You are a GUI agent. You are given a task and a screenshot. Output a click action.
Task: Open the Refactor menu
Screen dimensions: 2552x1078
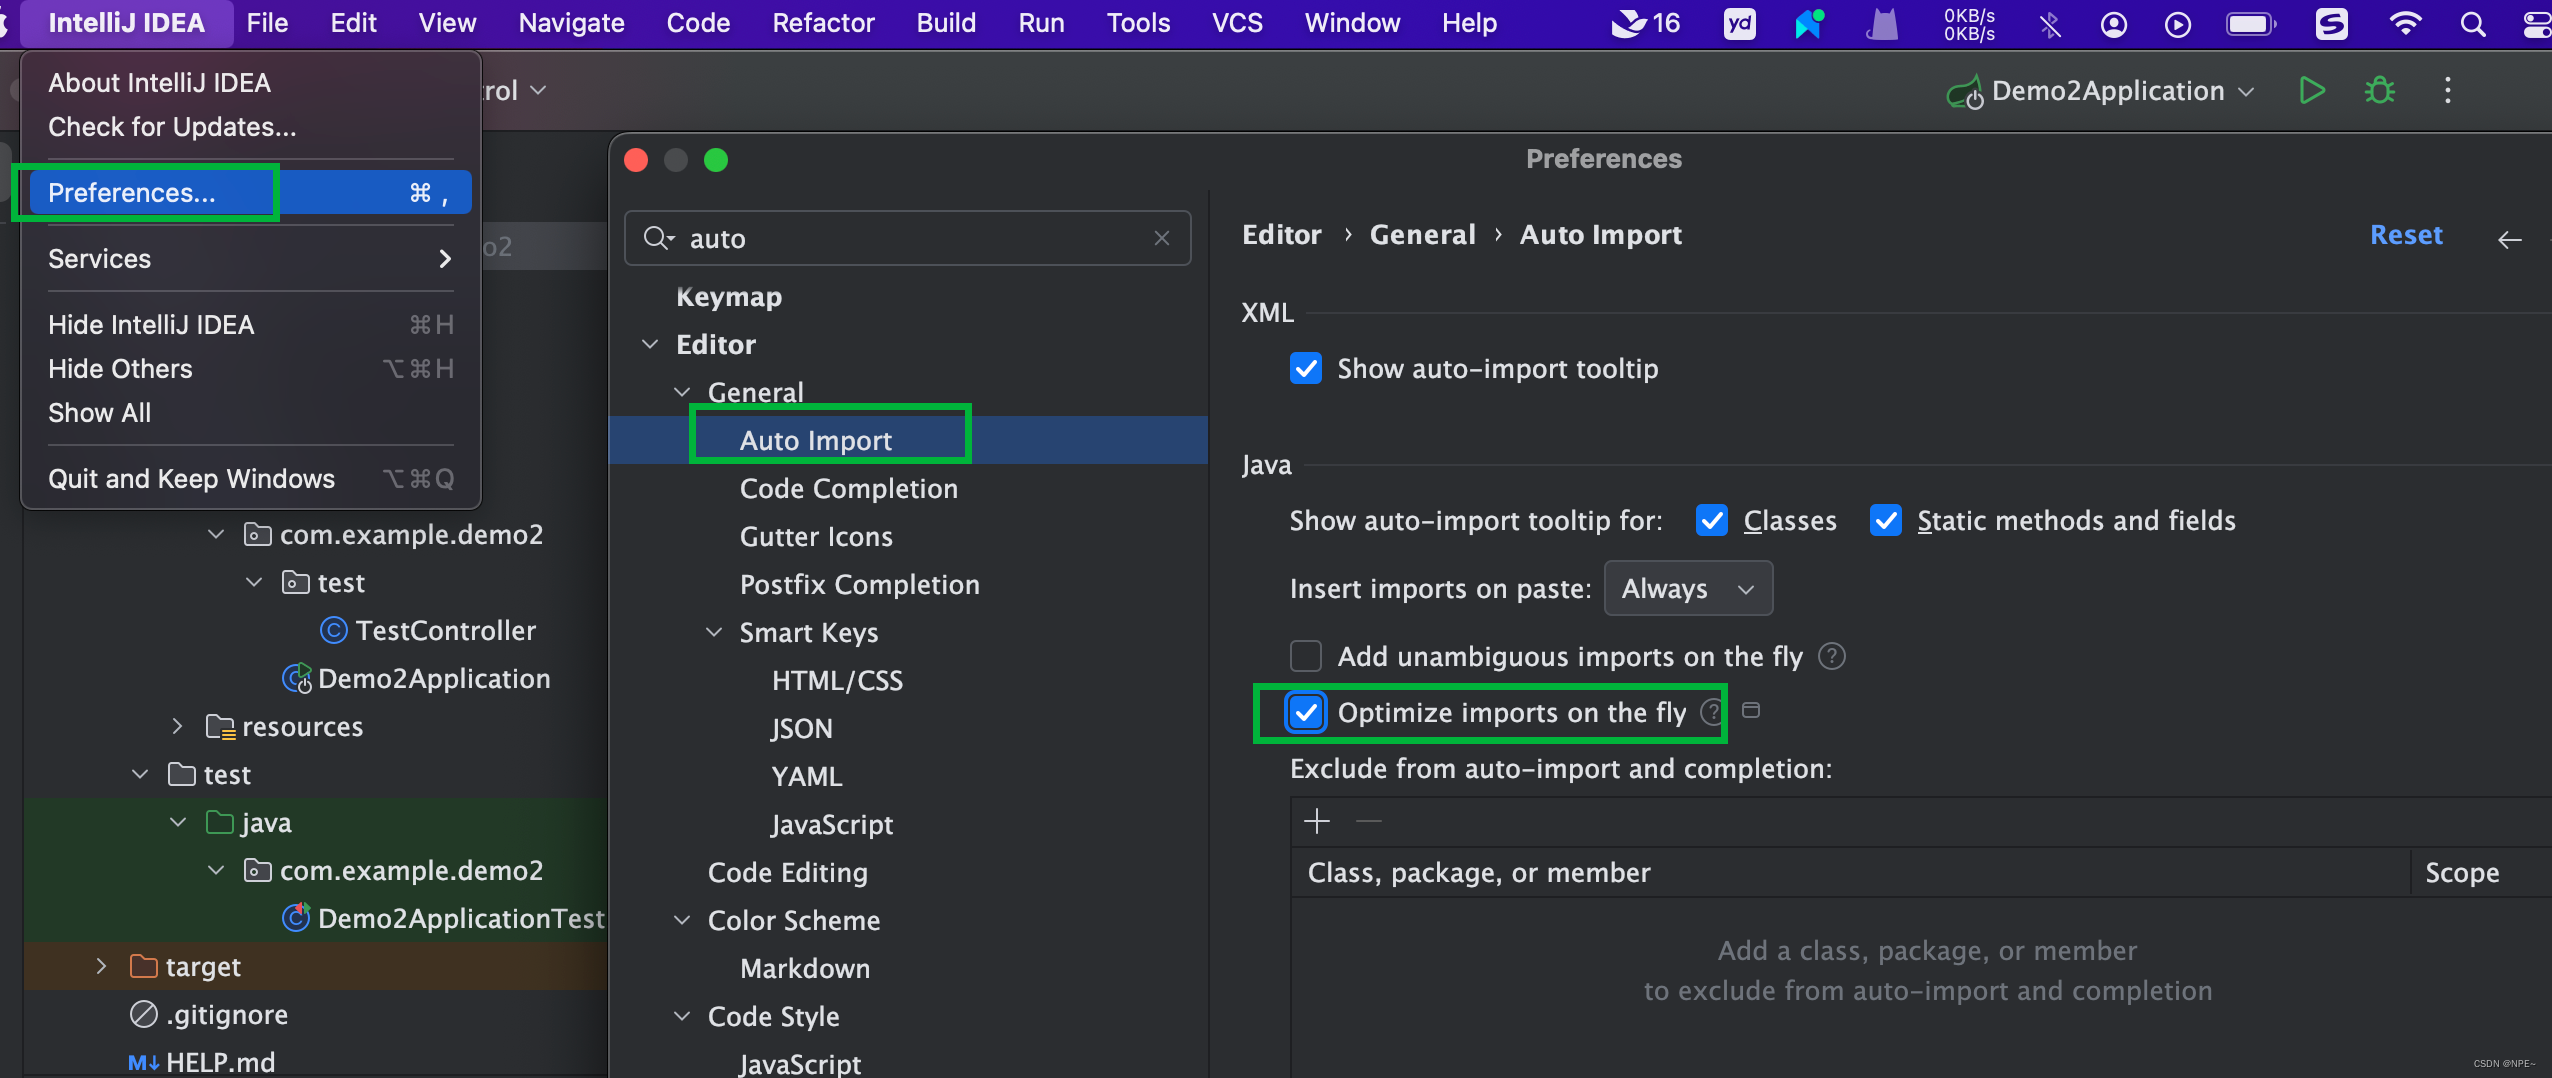pyautogui.click(x=823, y=23)
